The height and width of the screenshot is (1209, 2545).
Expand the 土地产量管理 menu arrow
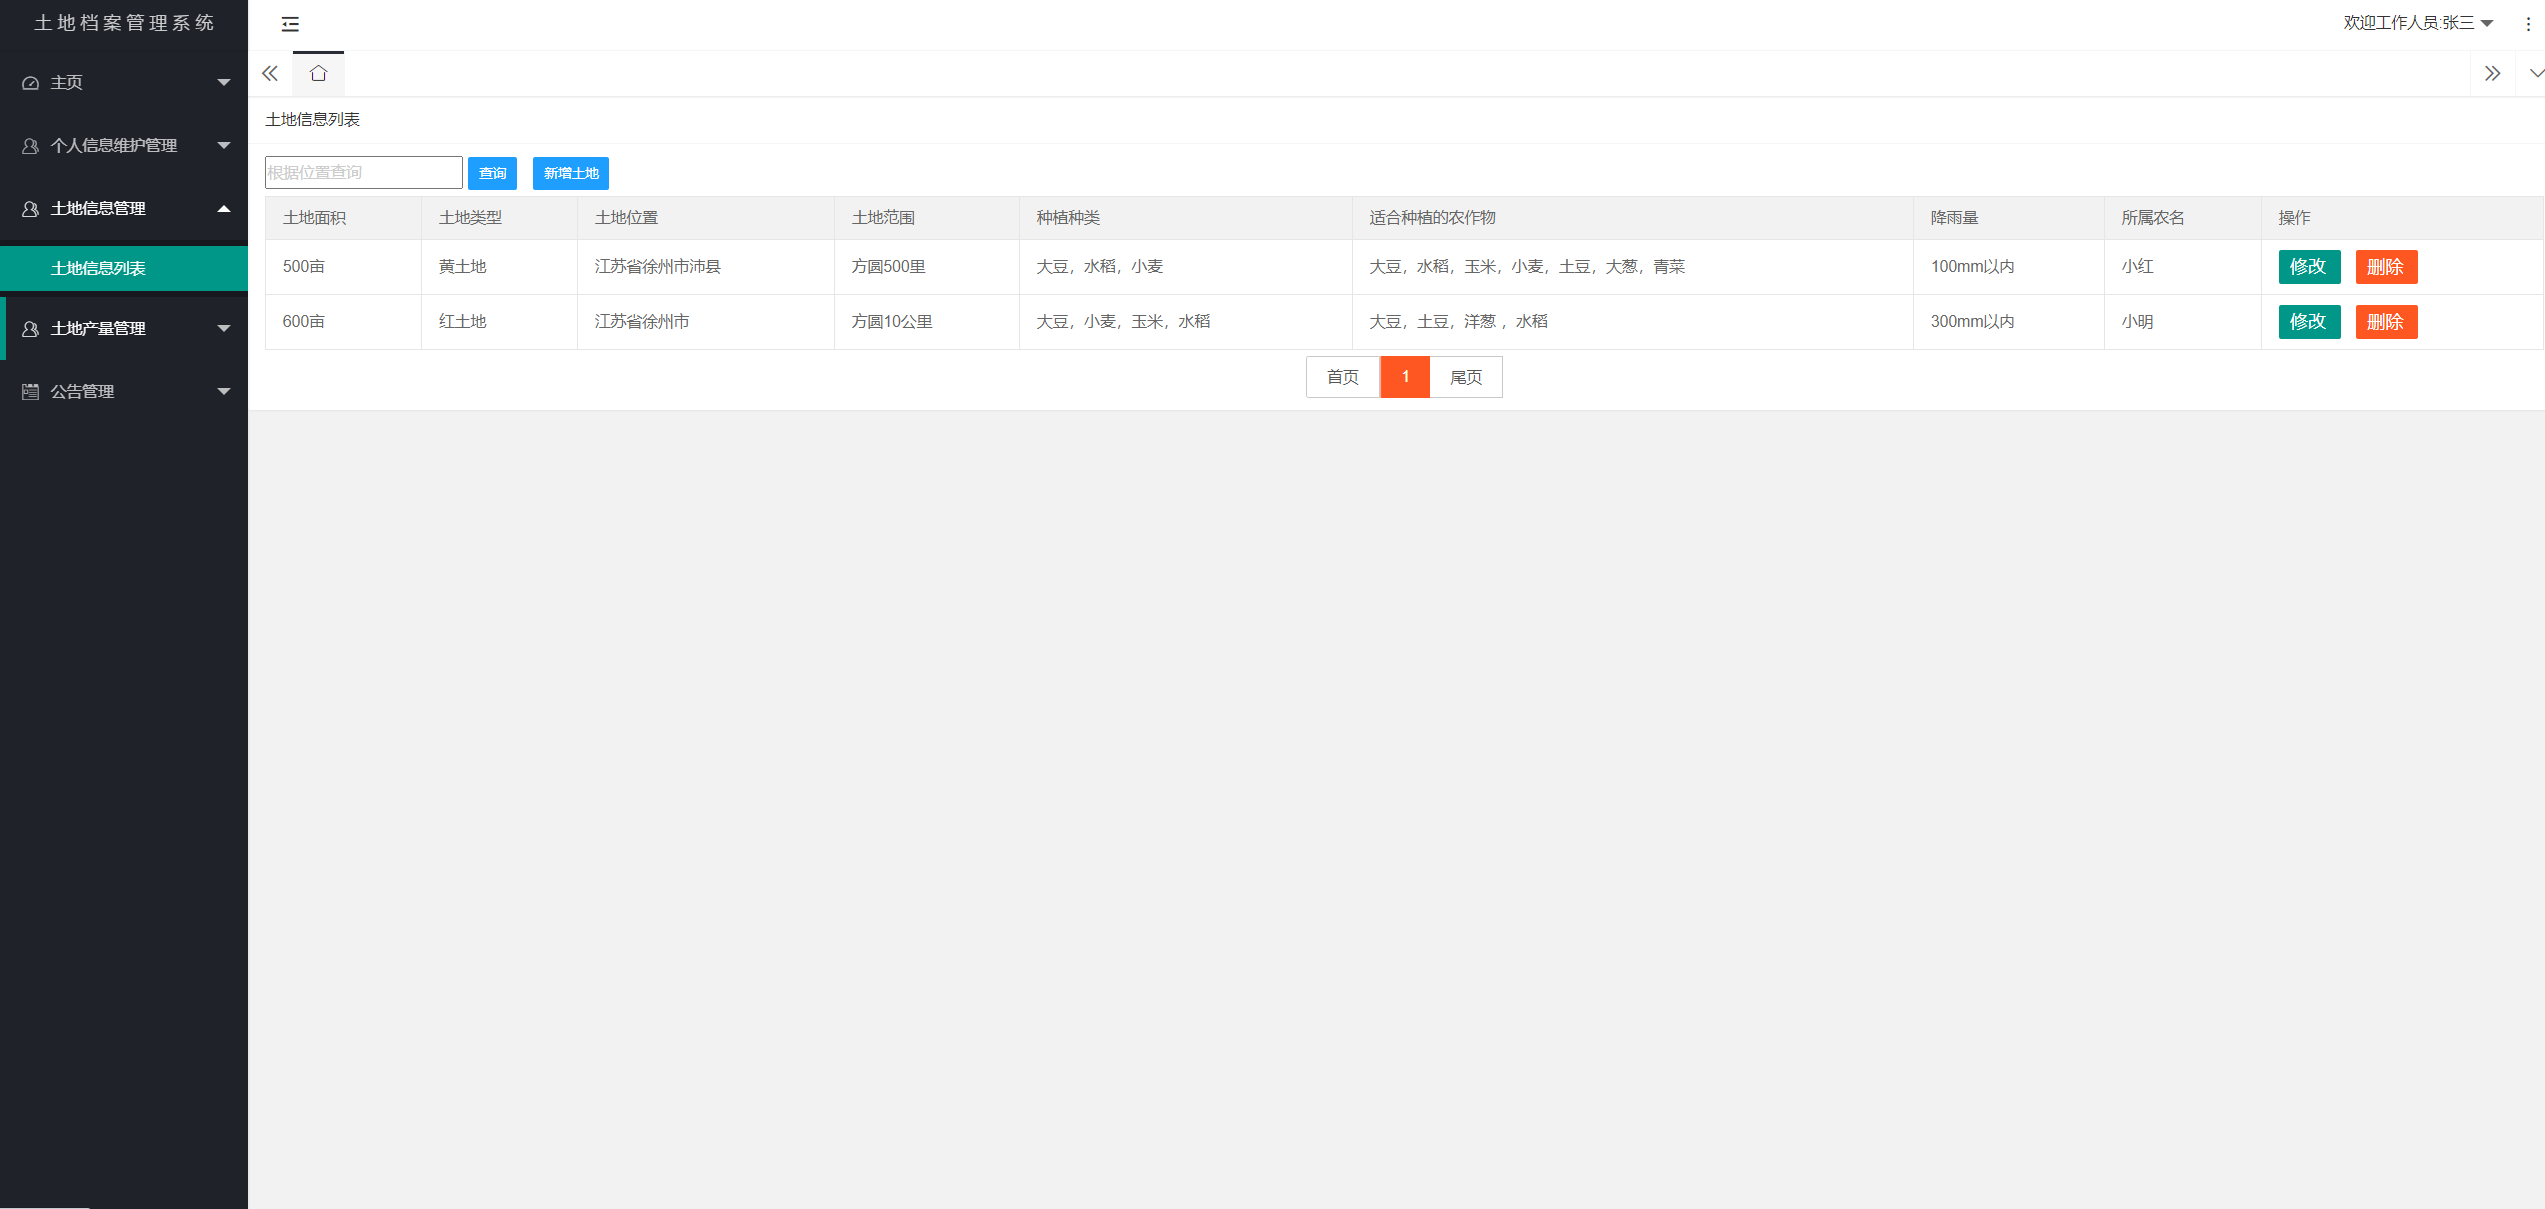(223, 329)
